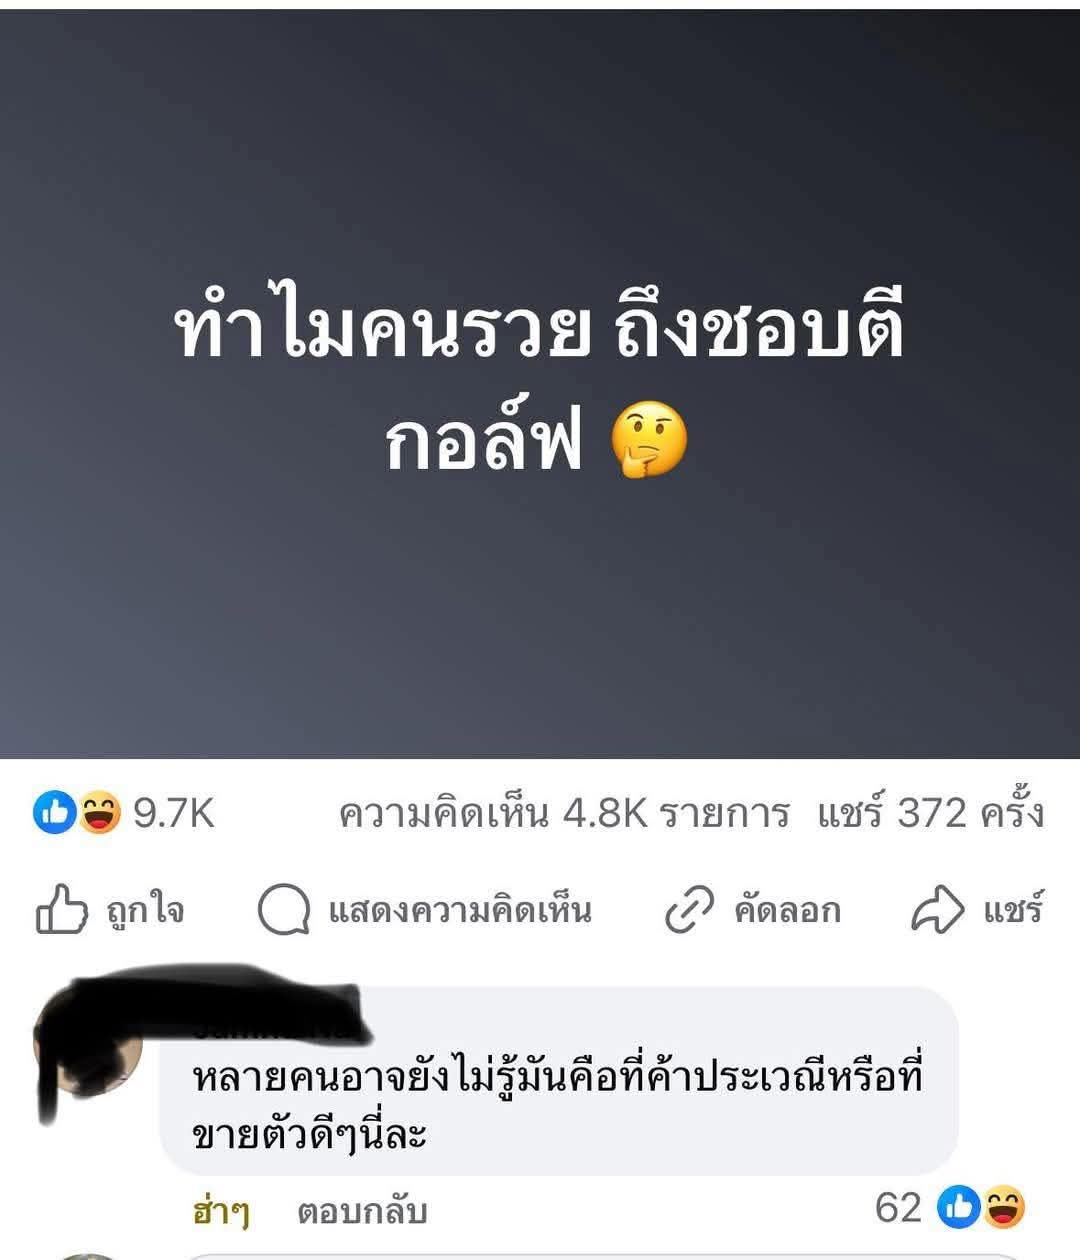The width and height of the screenshot is (1080, 1260).
Task: View the blue like reaction on the post
Action: (x=54, y=812)
